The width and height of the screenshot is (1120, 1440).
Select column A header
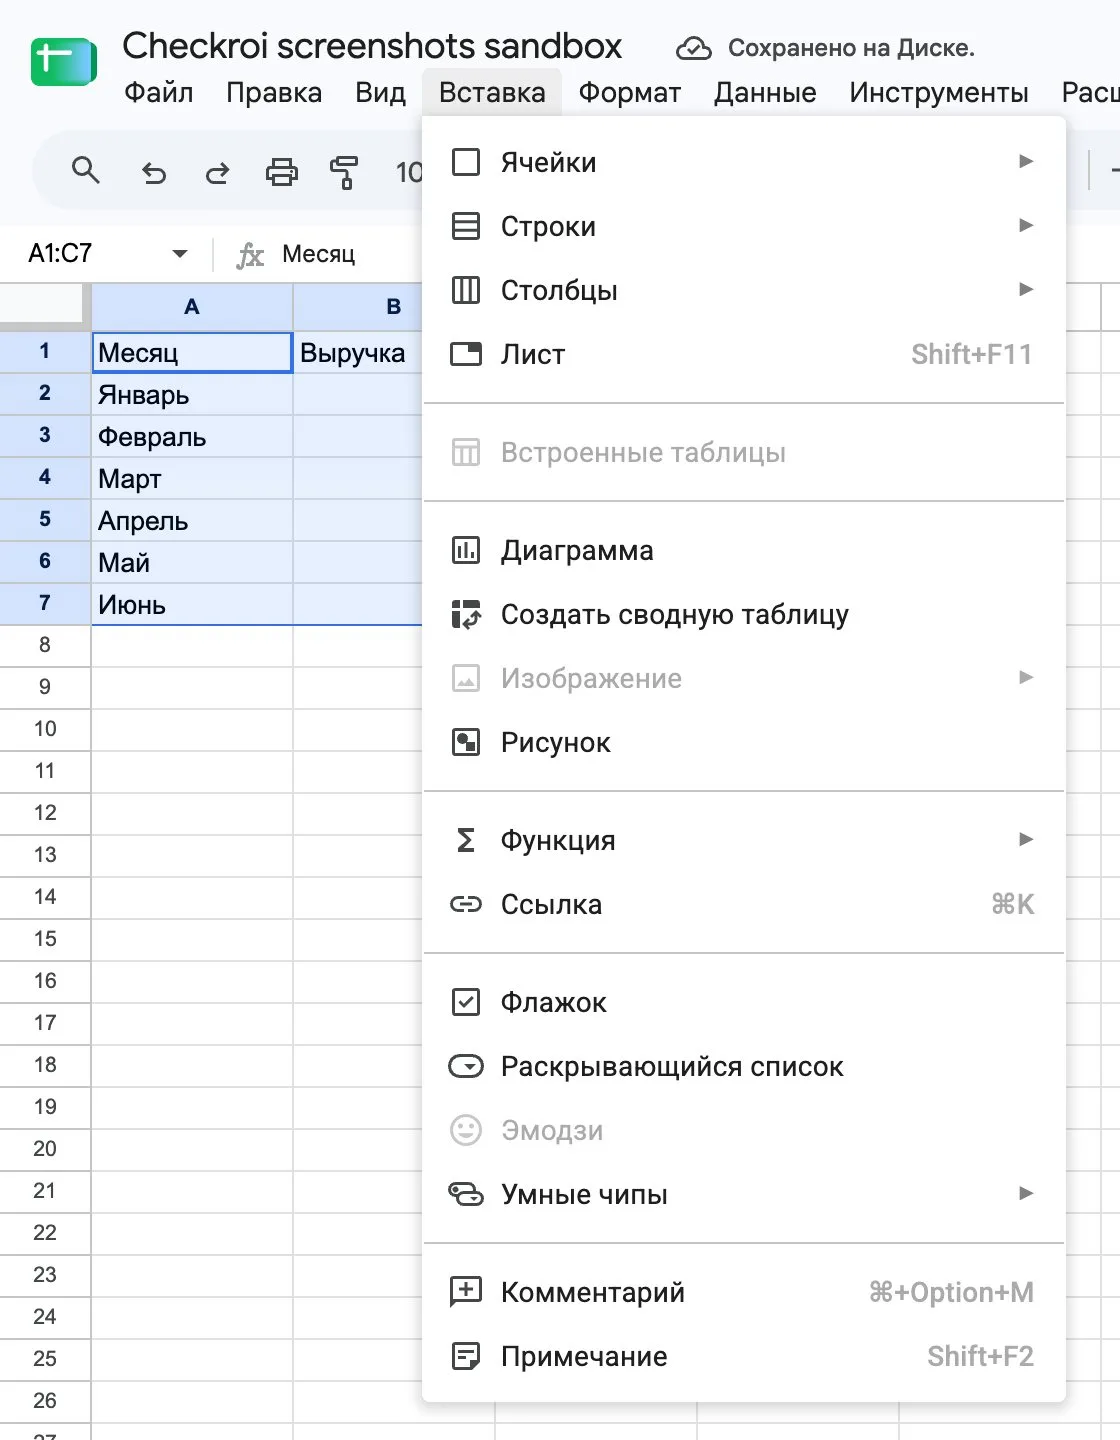(x=192, y=306)
